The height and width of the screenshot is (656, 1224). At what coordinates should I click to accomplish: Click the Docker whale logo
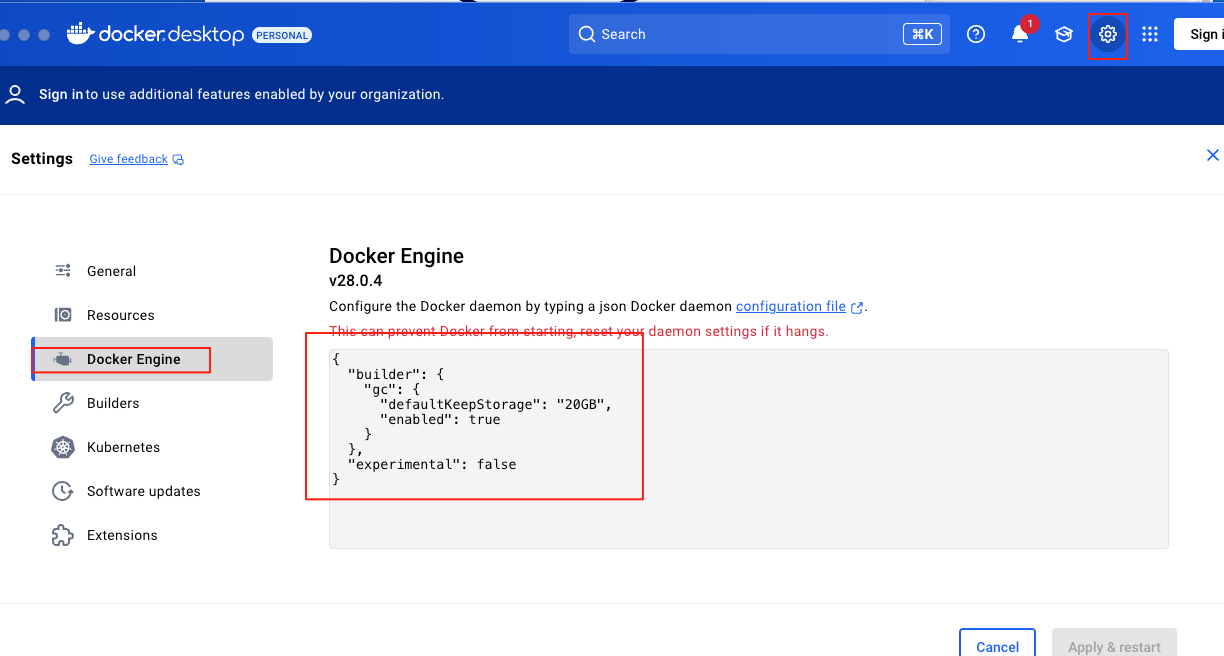coord(81,34)
